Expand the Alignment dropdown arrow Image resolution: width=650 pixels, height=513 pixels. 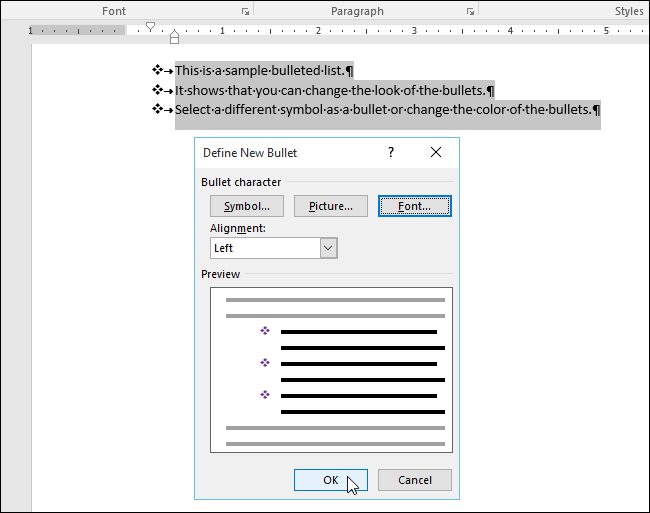328,248
